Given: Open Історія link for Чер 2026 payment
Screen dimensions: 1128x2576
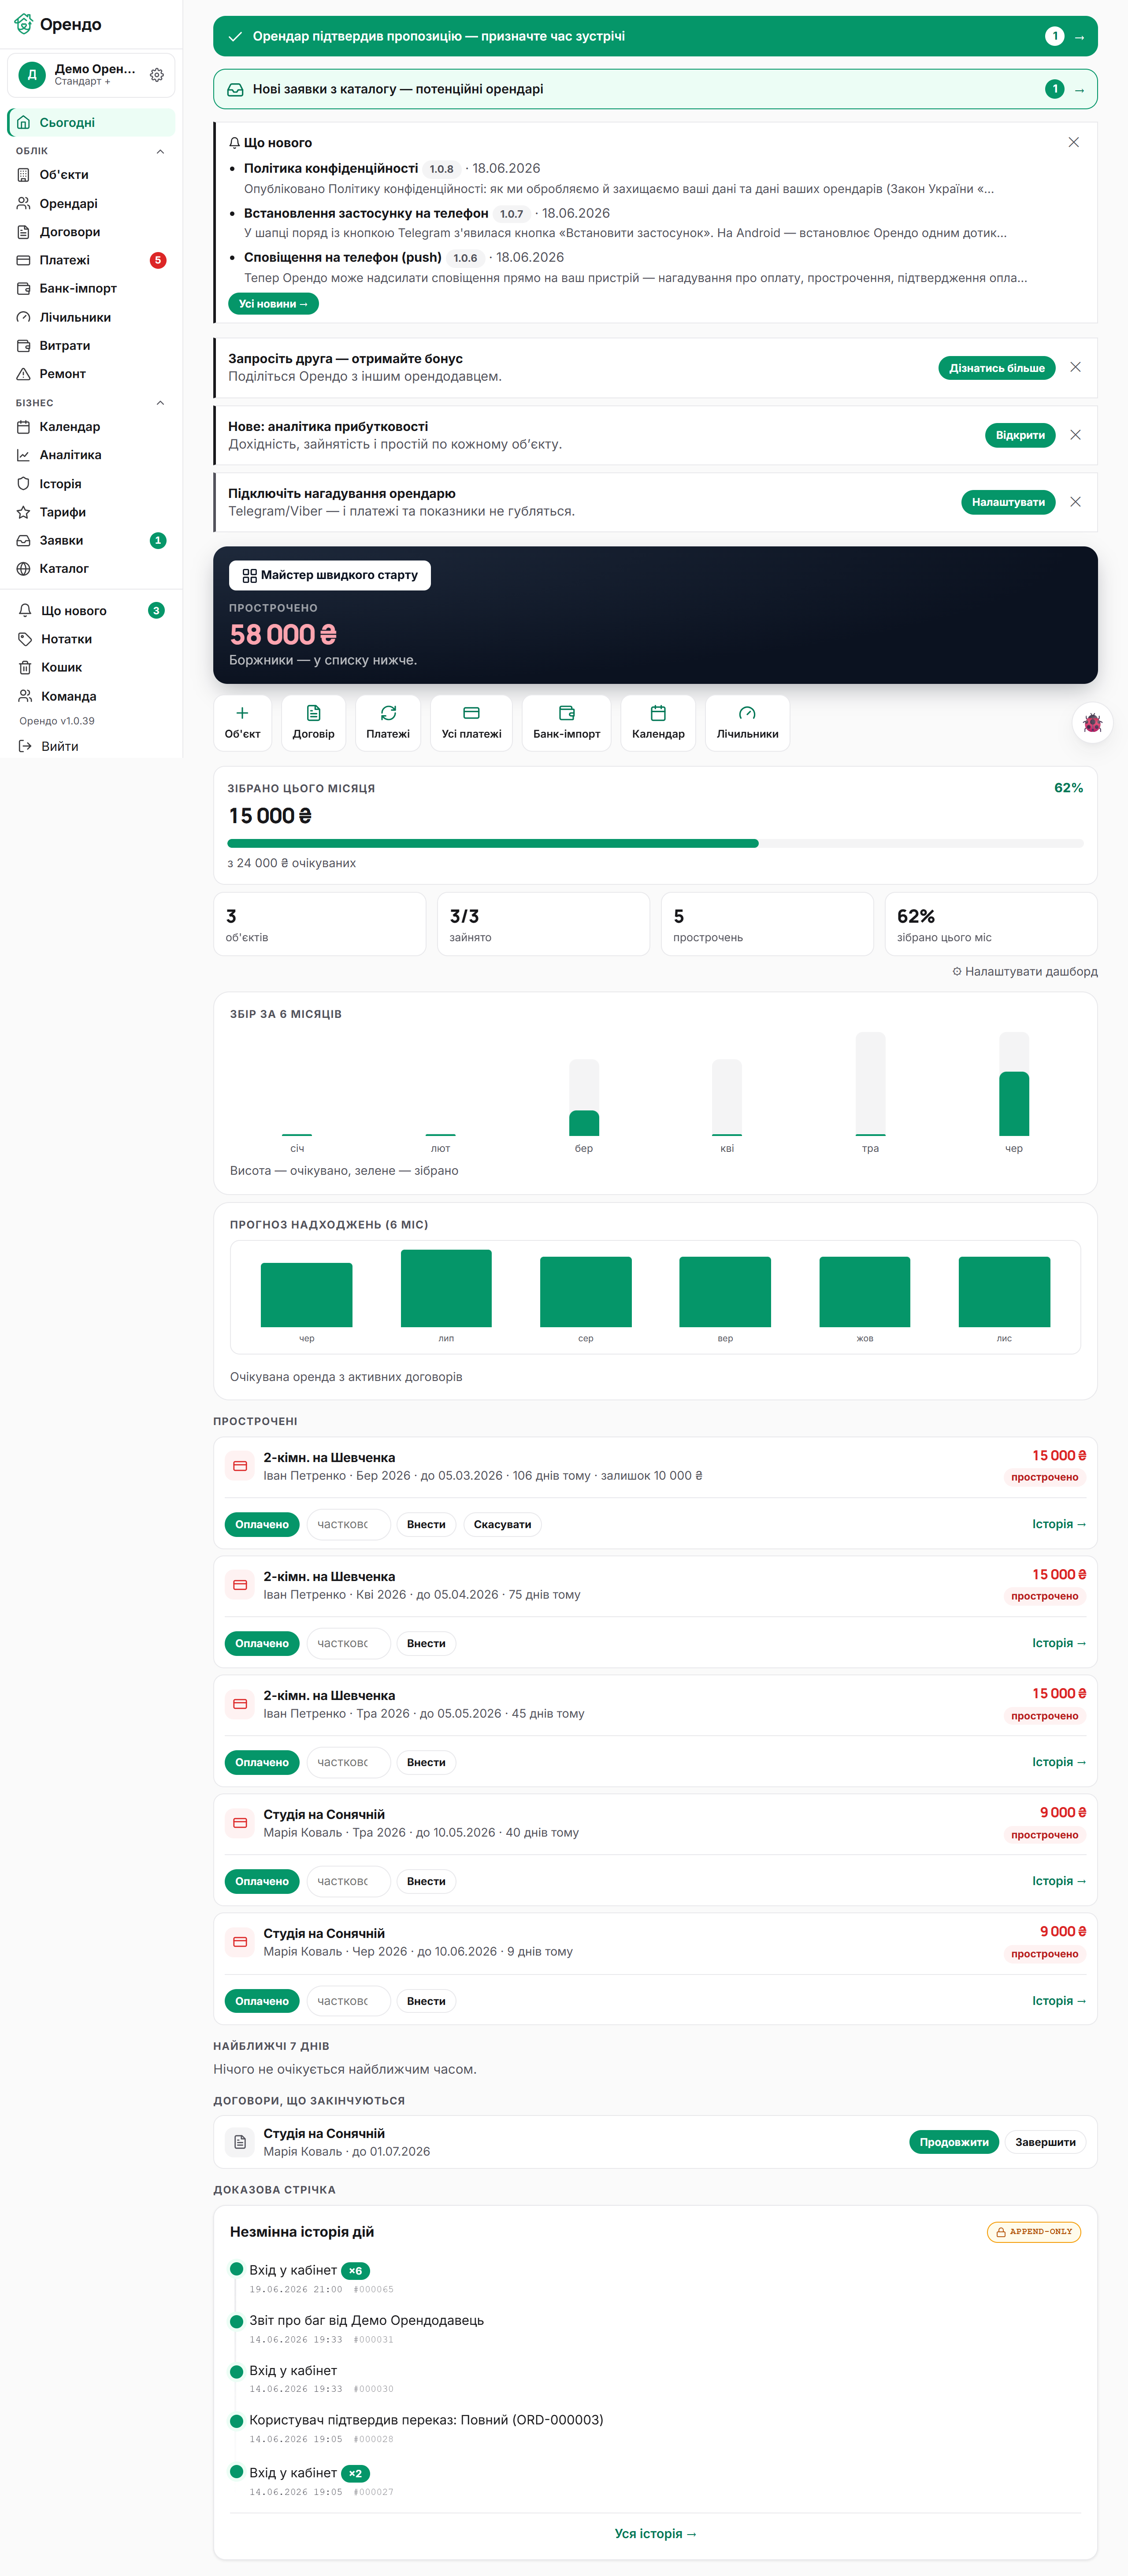Looking at the screenshot, I should pyautogui.click(x=1059, y=2001).
